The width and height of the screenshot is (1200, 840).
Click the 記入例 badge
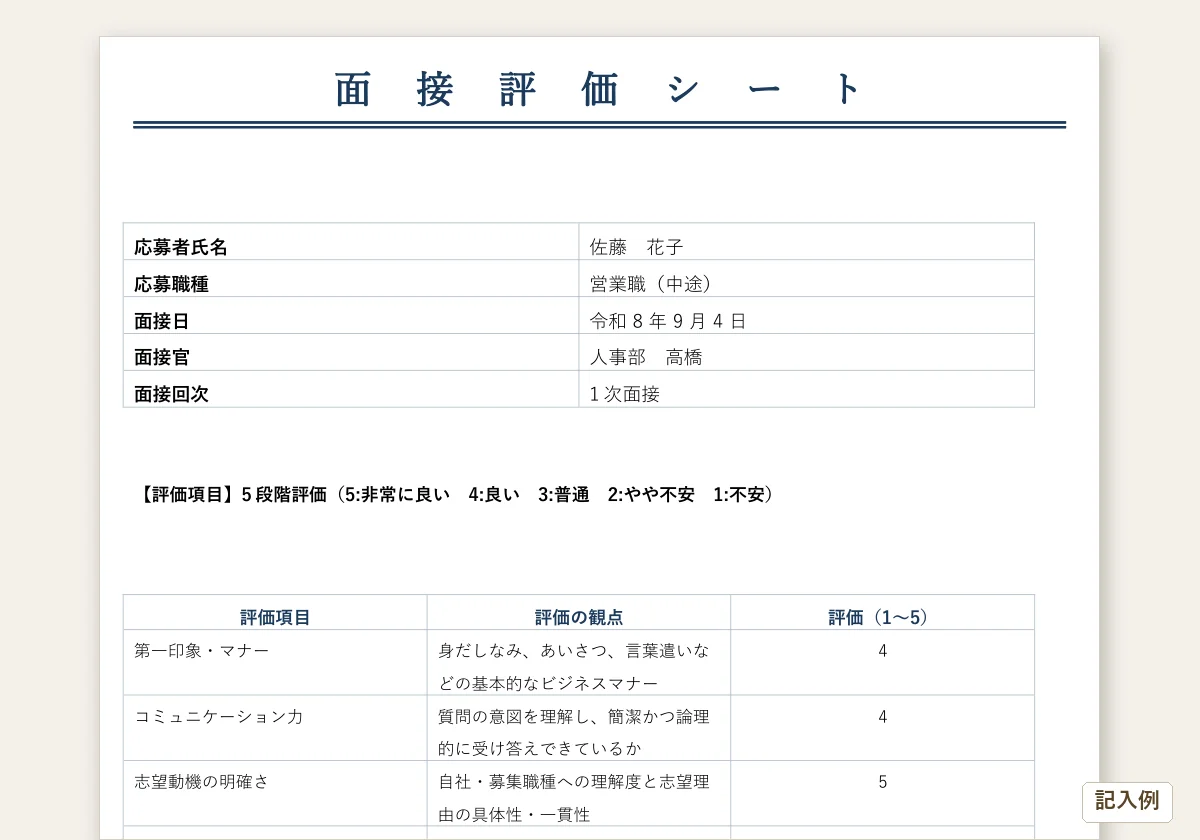pos(1127,801)
